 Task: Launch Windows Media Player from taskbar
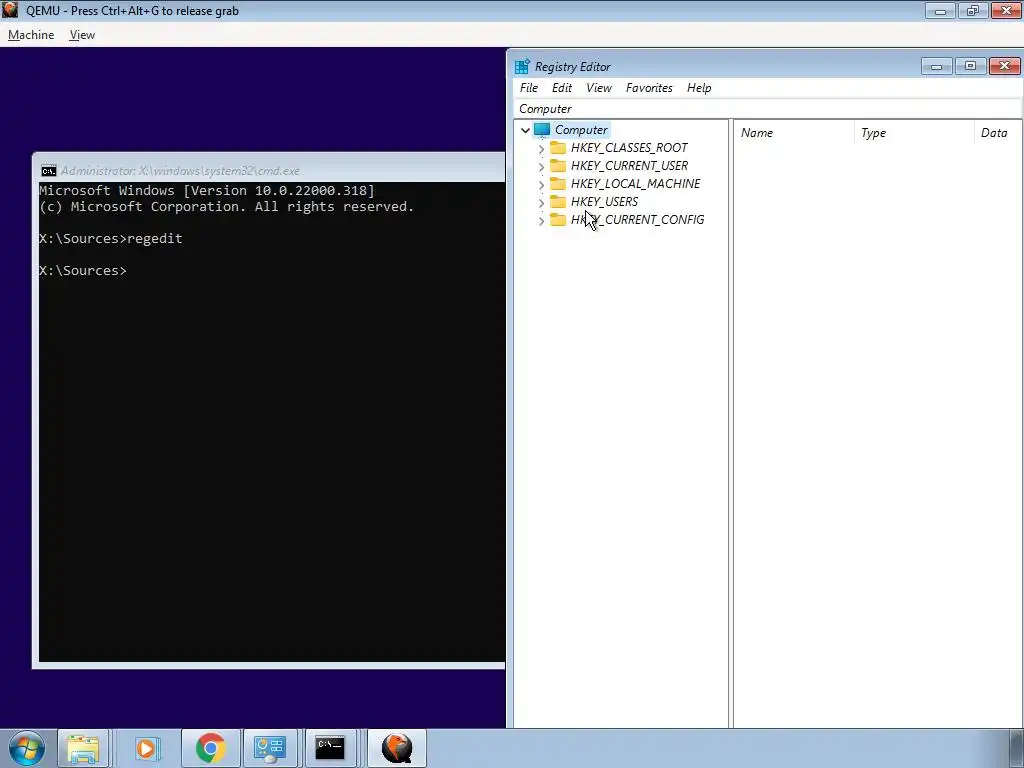point(146,748)
